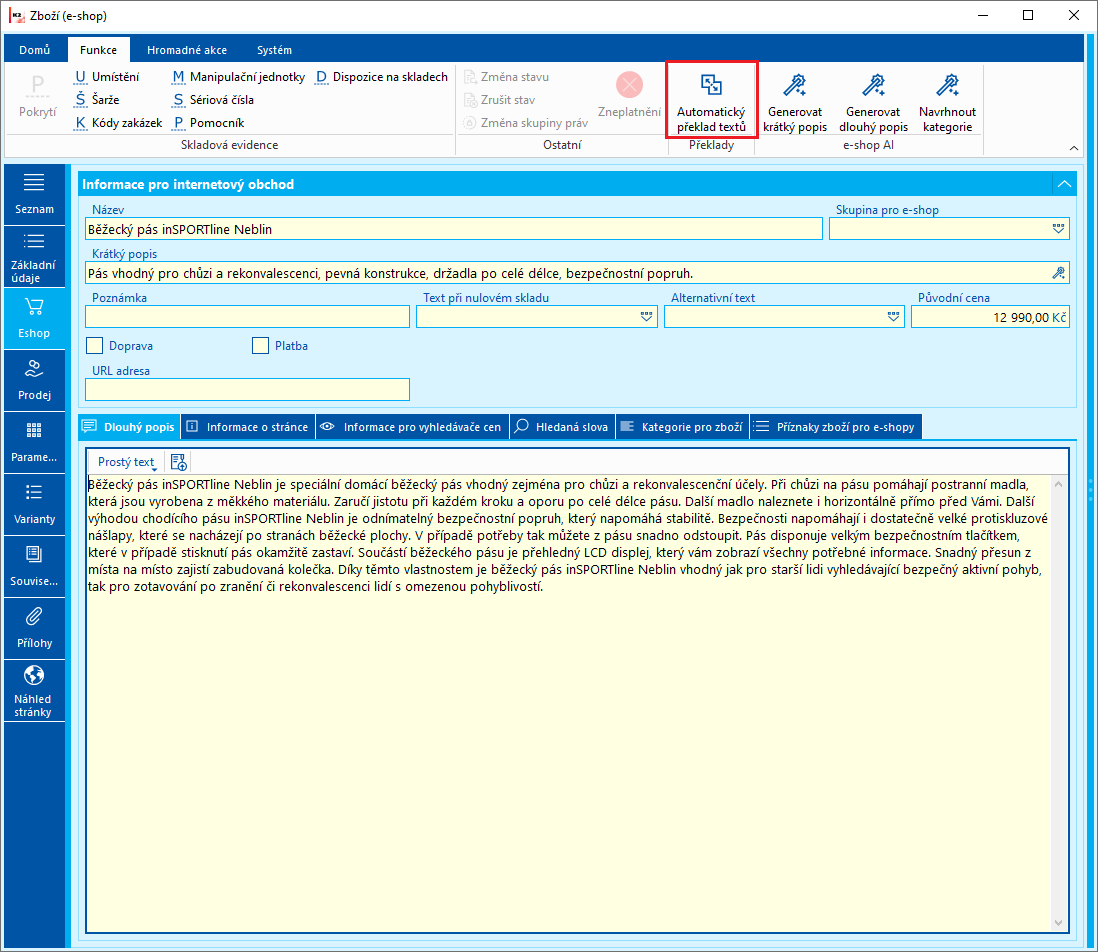Switch to the Funkce ribbon tab
Image resolution: width=1098 pixels, height=952 pixels.
coord(98,50)
